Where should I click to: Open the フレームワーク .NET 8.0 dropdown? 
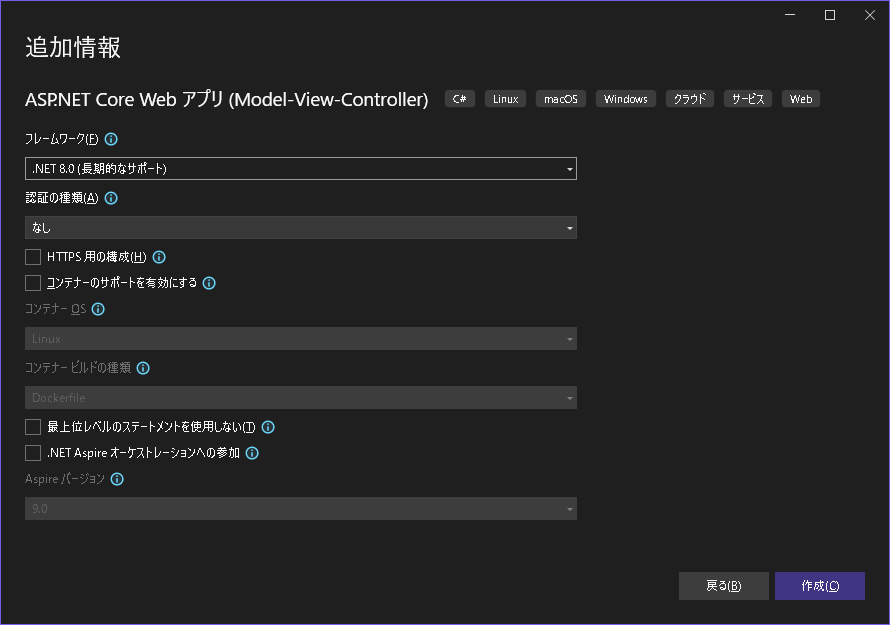[301, 169]
